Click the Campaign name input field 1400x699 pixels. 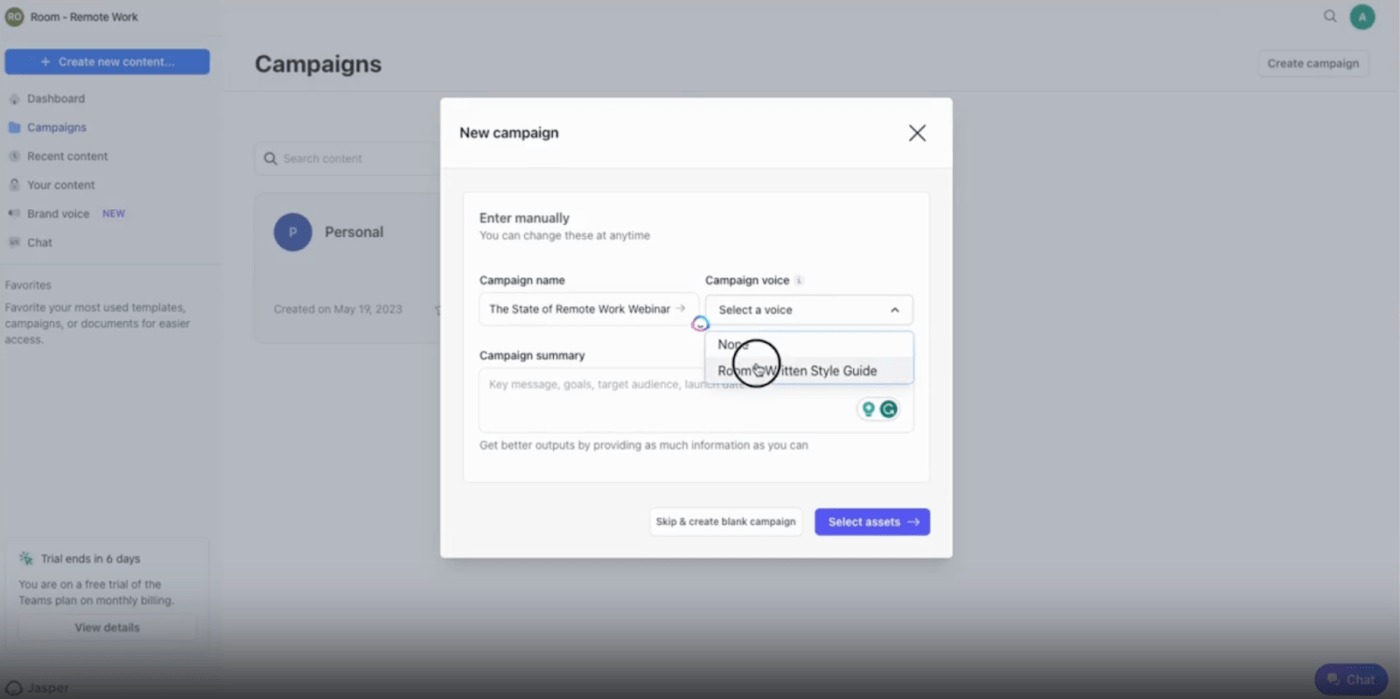(x=588, y=309)
